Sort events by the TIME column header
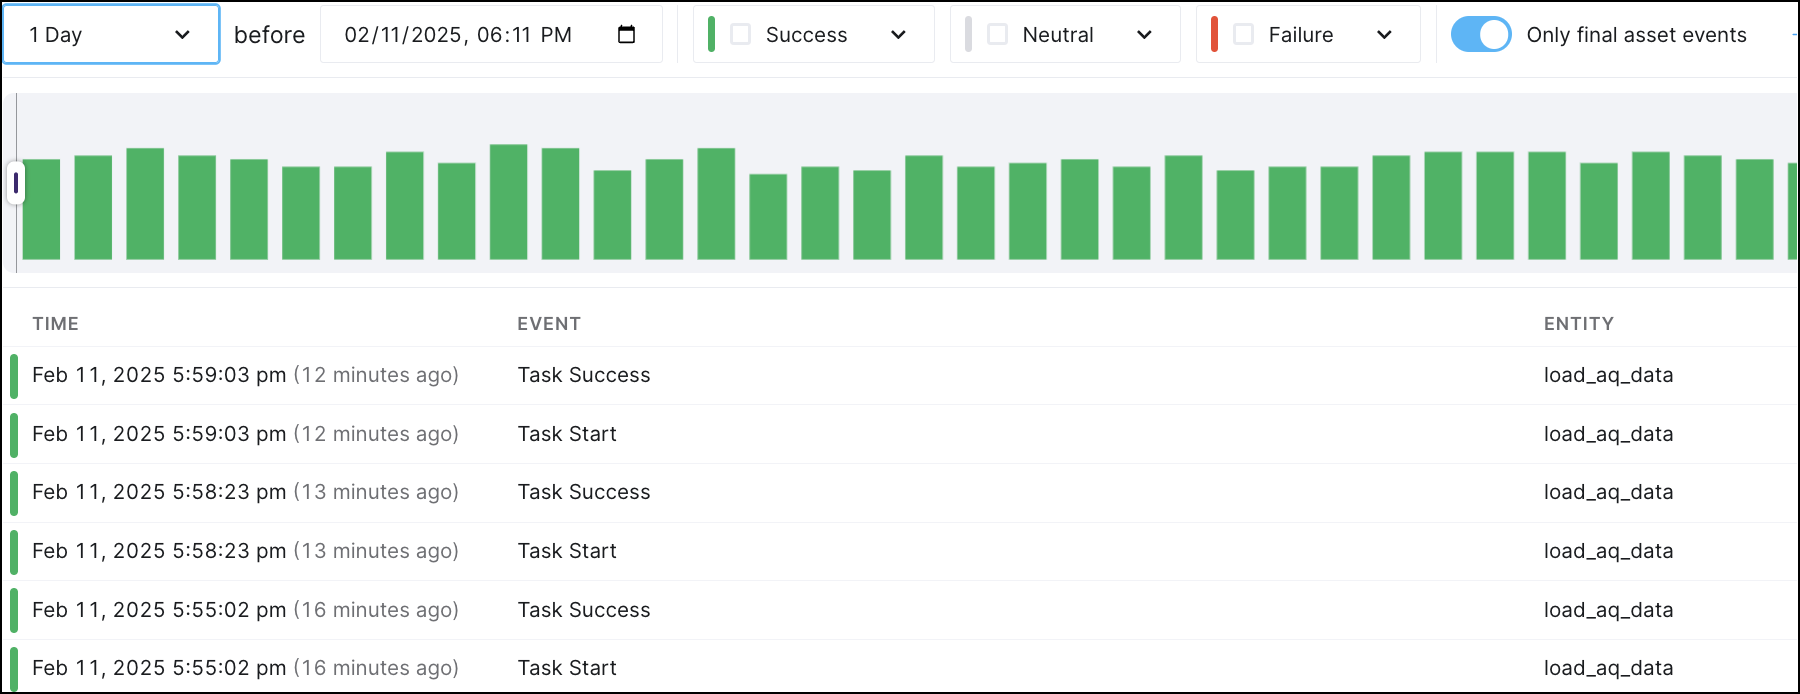 point(56,323)
